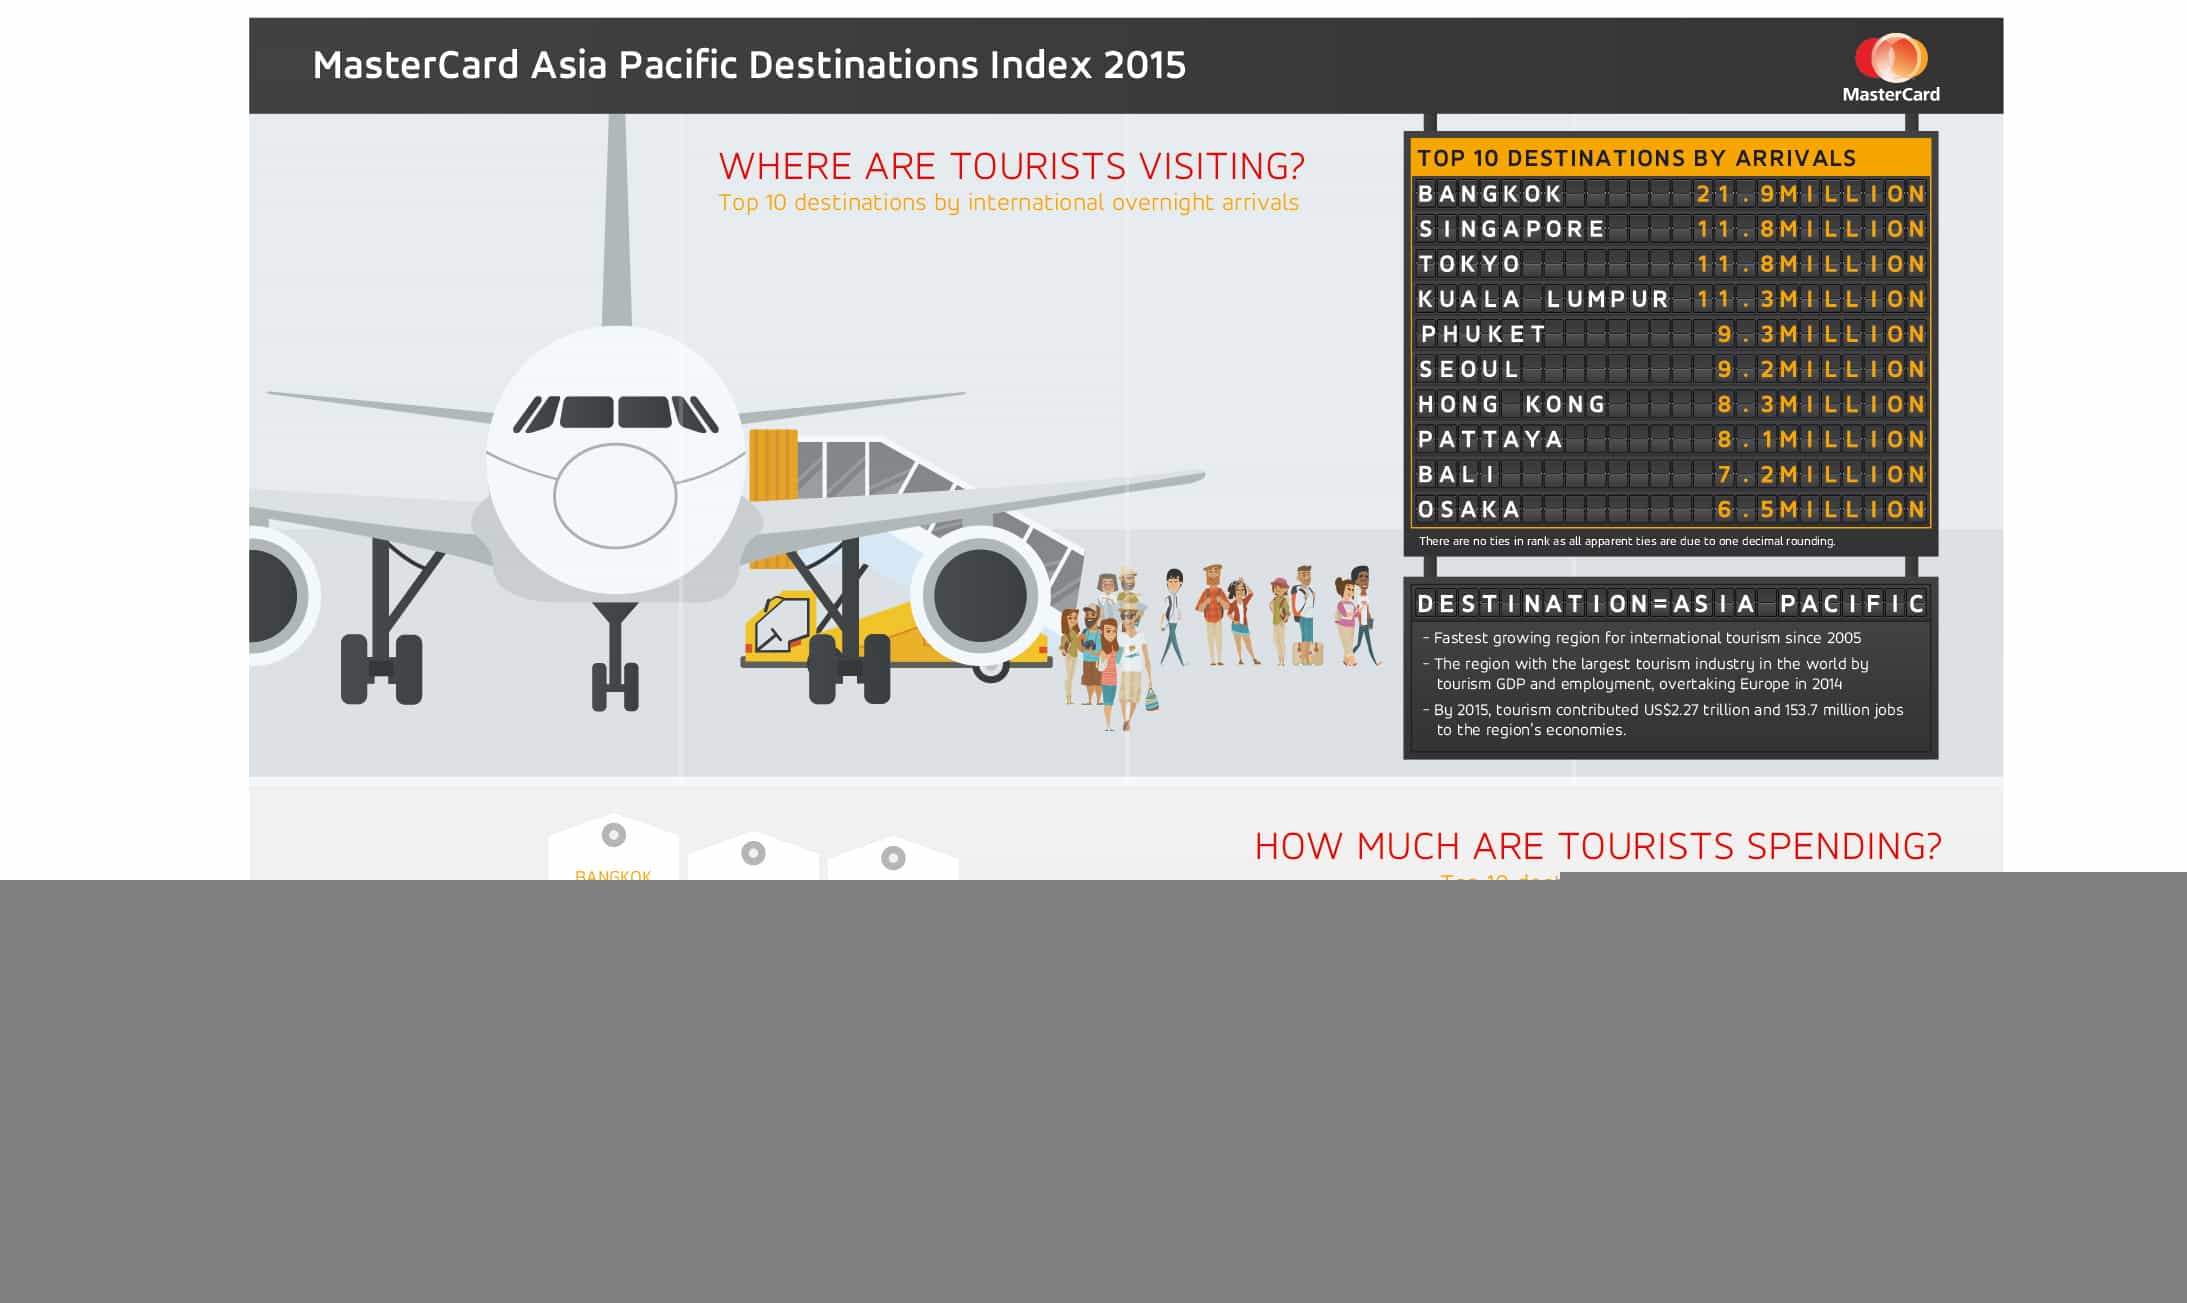Select the Singapore arrivals row
The height and width of the screenshot is (1303, 2187).
[x=1670, y=229]
